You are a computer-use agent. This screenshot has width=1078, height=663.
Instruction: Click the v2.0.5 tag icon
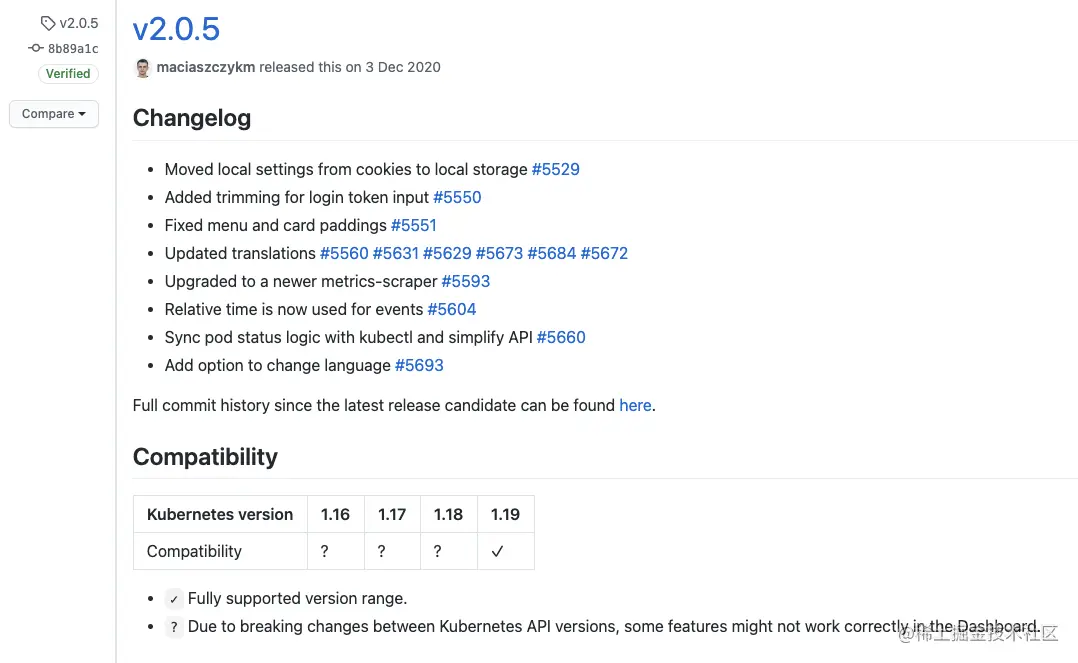click(48, 23)
